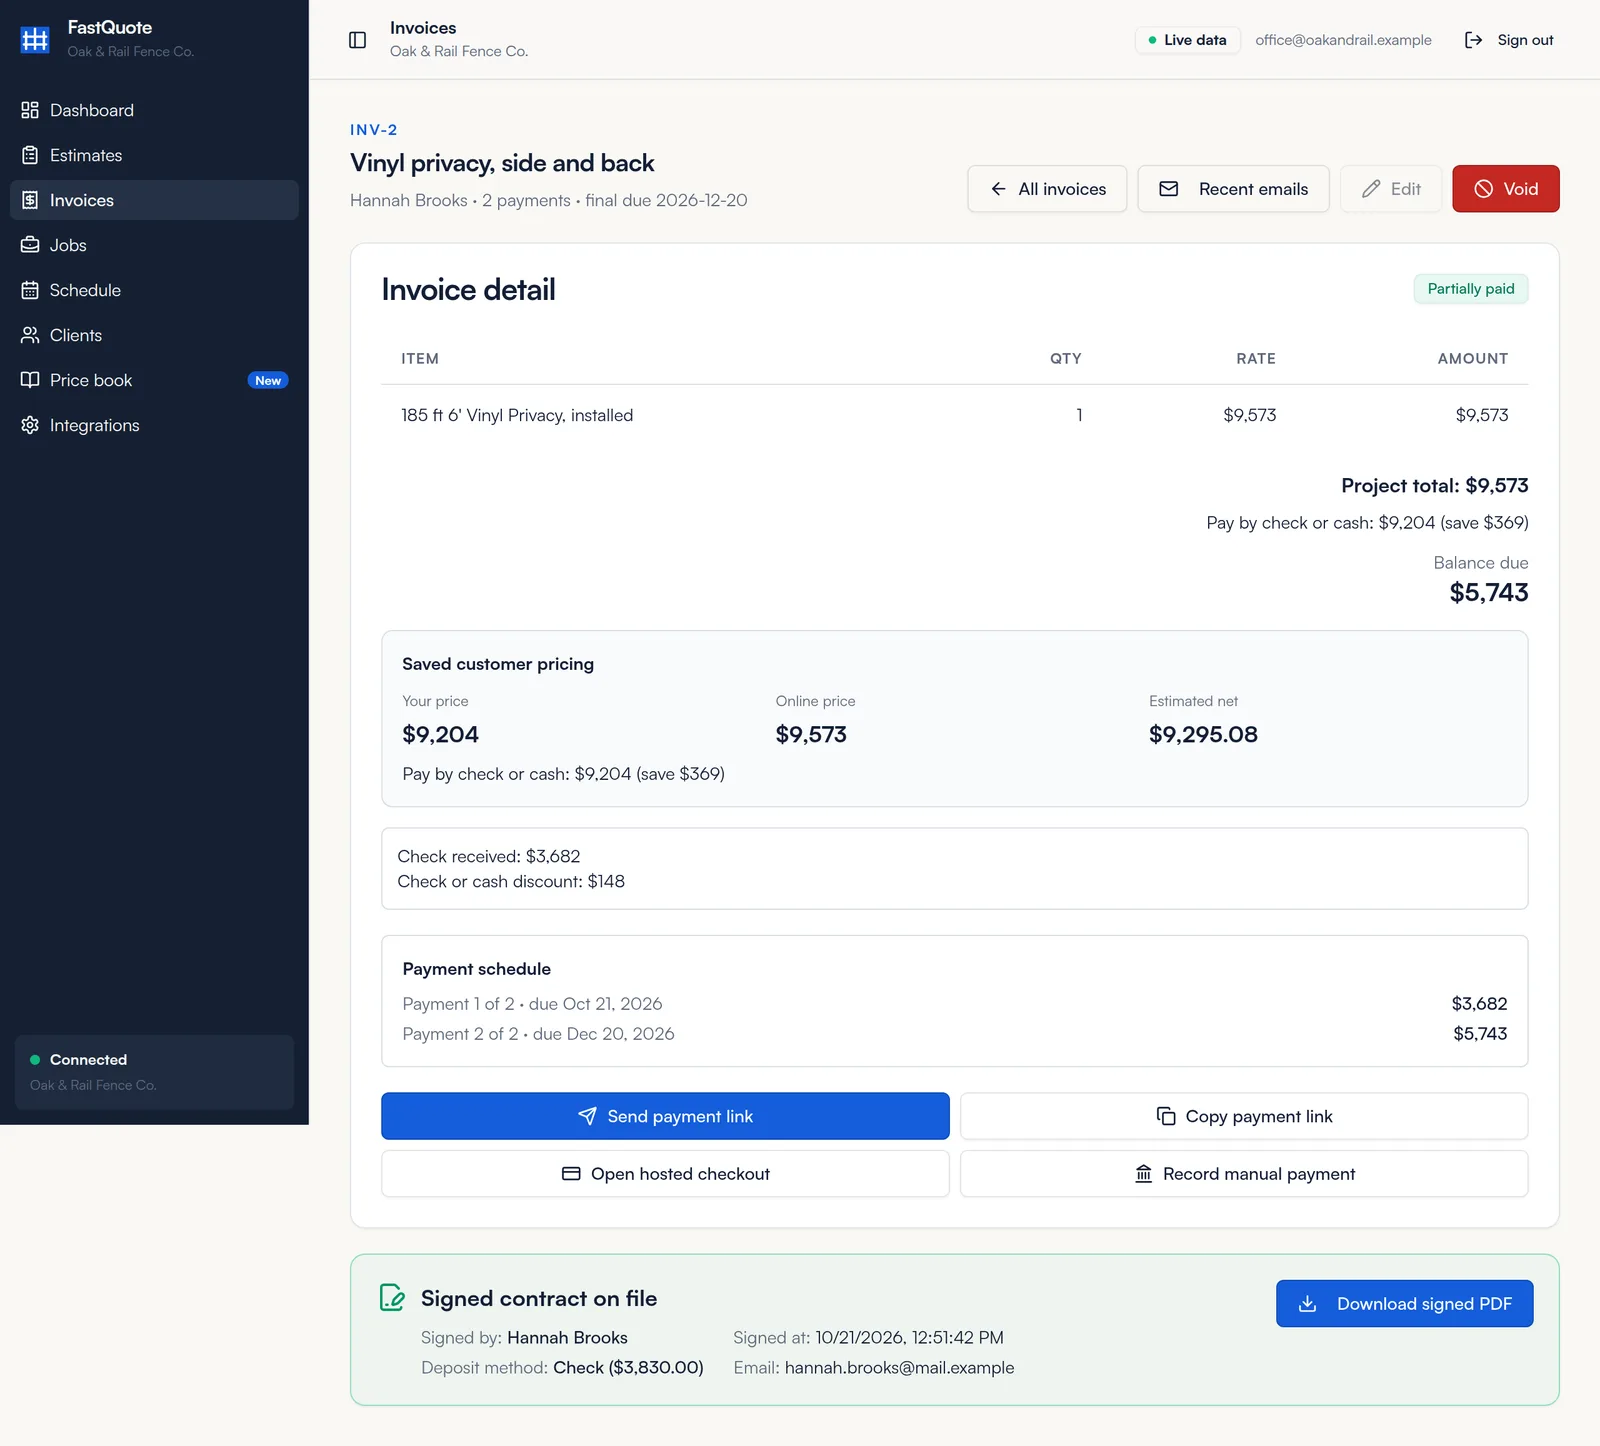
Task: Click the Payment 2 of 2 row
Action: tap(954, 1034)
